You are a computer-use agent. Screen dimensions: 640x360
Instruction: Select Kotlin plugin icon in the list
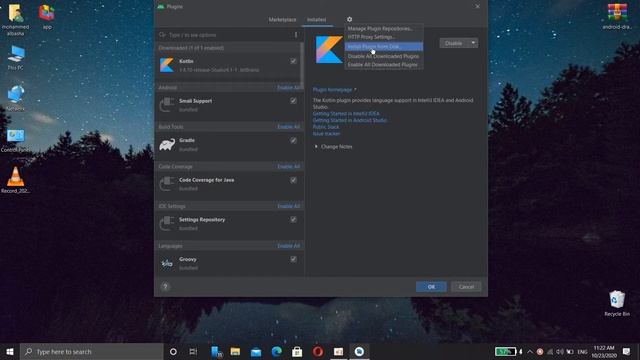[x=167, y=65]
